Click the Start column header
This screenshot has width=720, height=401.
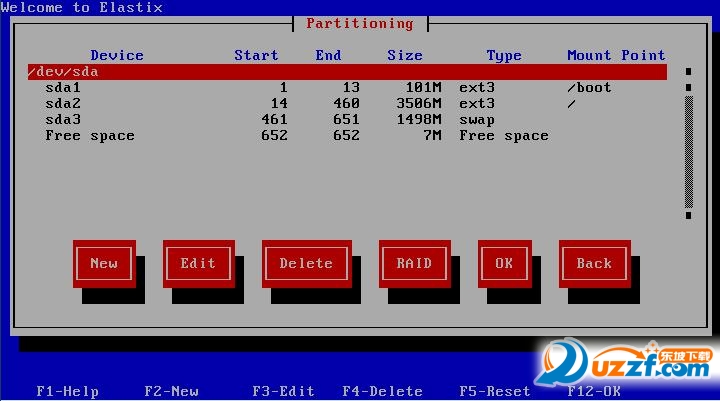click(x=256, y=56)
